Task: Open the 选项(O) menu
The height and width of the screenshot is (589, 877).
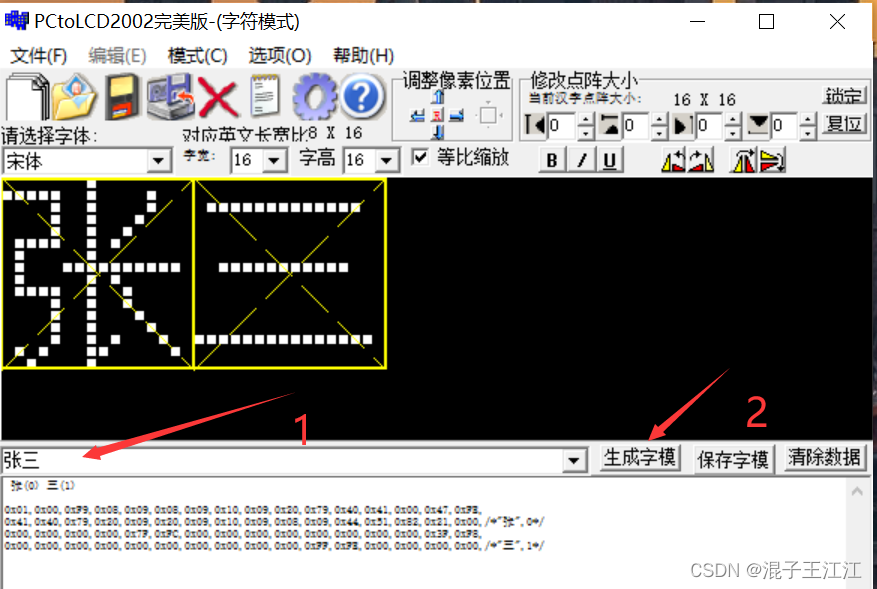Action: coord(280,55)
